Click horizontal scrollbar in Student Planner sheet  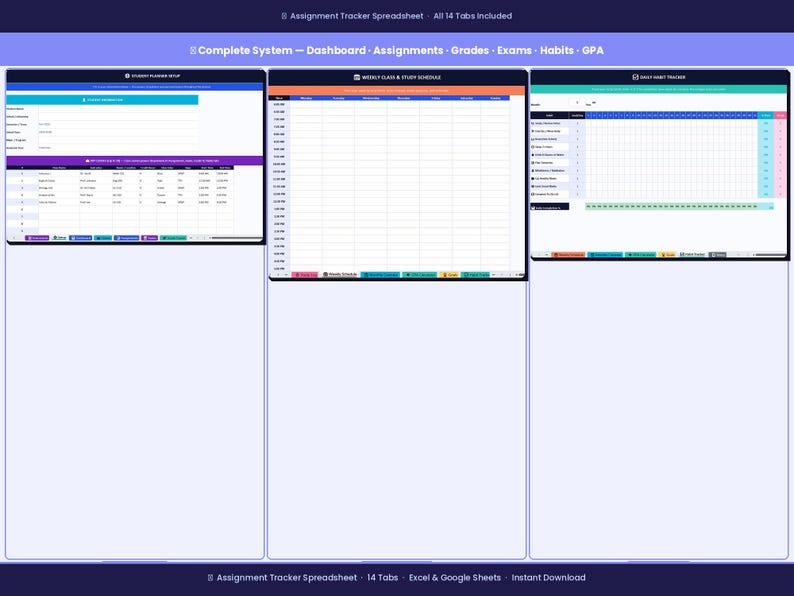[236, 238]
